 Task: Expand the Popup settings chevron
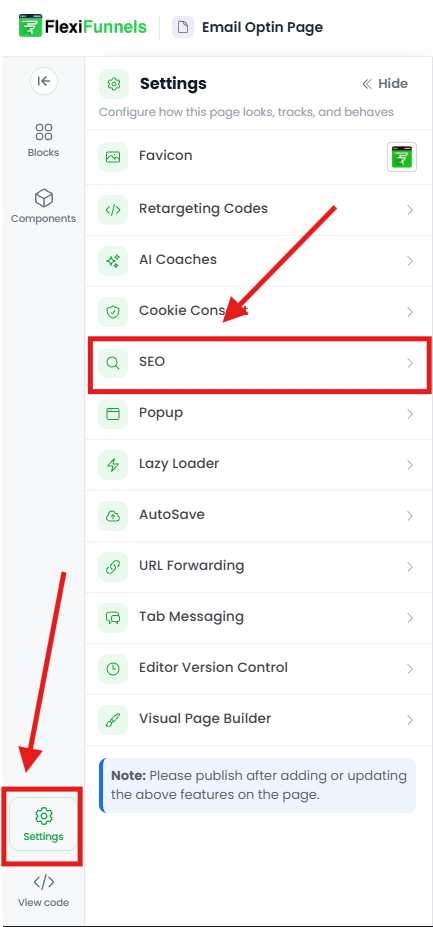click(410, 414)
